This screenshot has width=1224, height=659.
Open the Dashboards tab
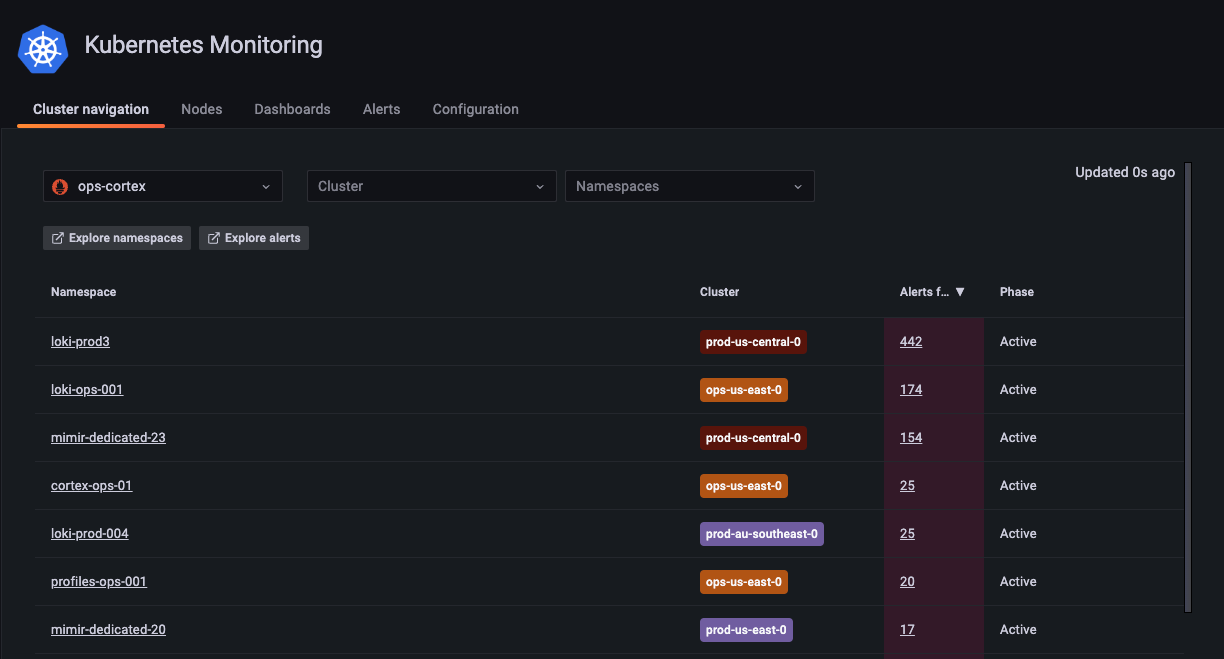pyautogui.click(x=292, y=109)
